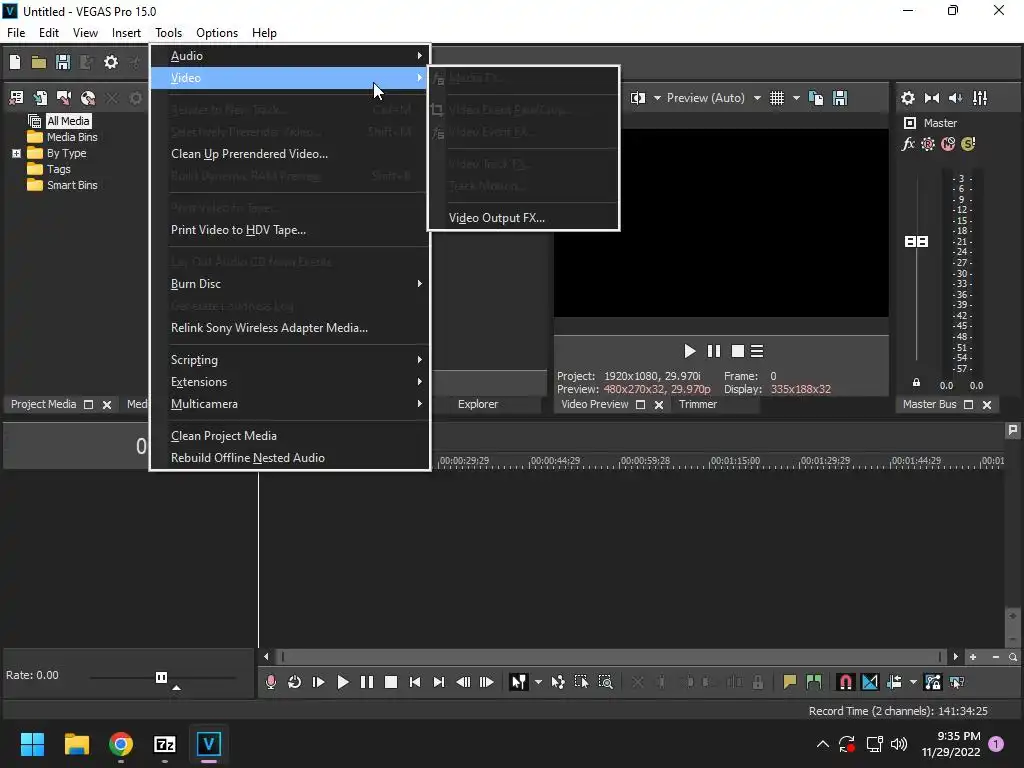Open the File menu
This screenshot has height=768, width=1024.
16,33
